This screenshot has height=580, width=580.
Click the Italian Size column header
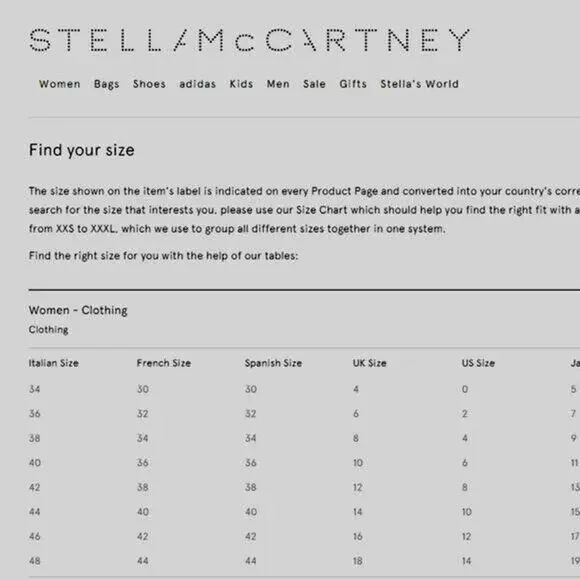pos(54,363)
